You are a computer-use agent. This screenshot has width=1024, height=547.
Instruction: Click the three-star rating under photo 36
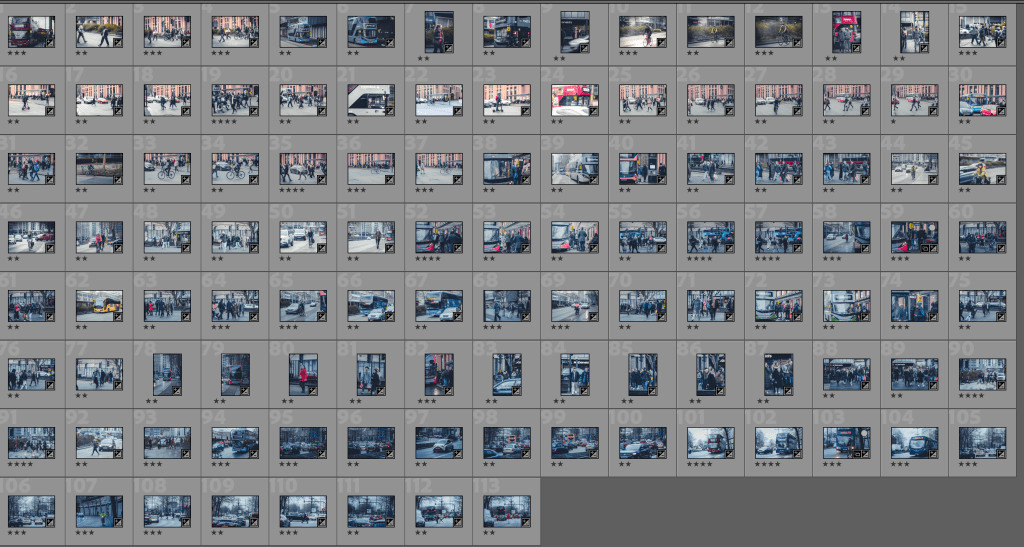[x=357, y=190]
